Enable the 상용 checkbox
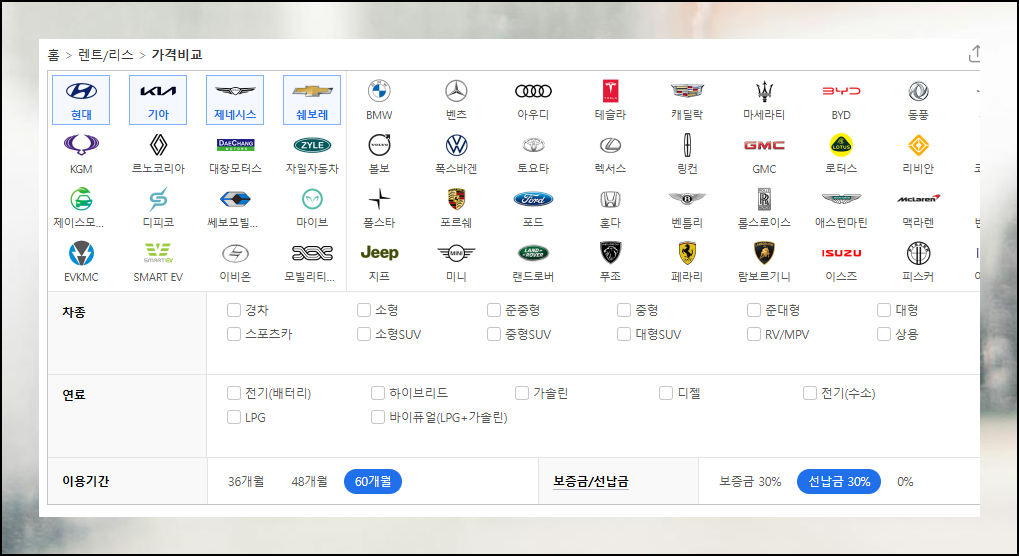 (x=884, y=334)
